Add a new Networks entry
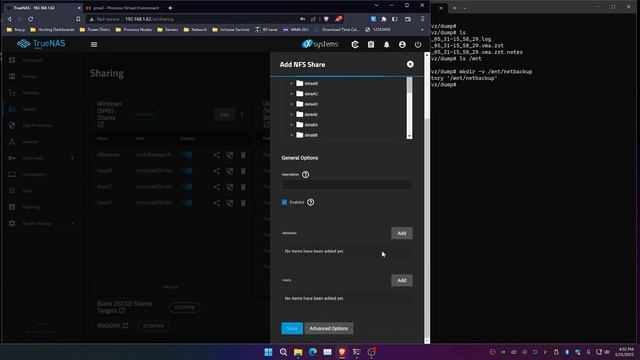Screen dimensions: 640x360 [x=402, y=233]
